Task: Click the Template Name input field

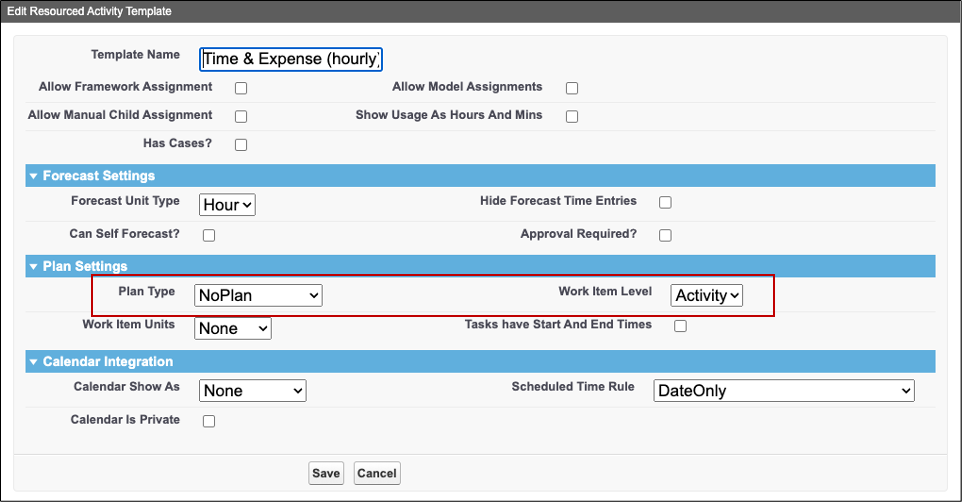Action: (291, 59)
